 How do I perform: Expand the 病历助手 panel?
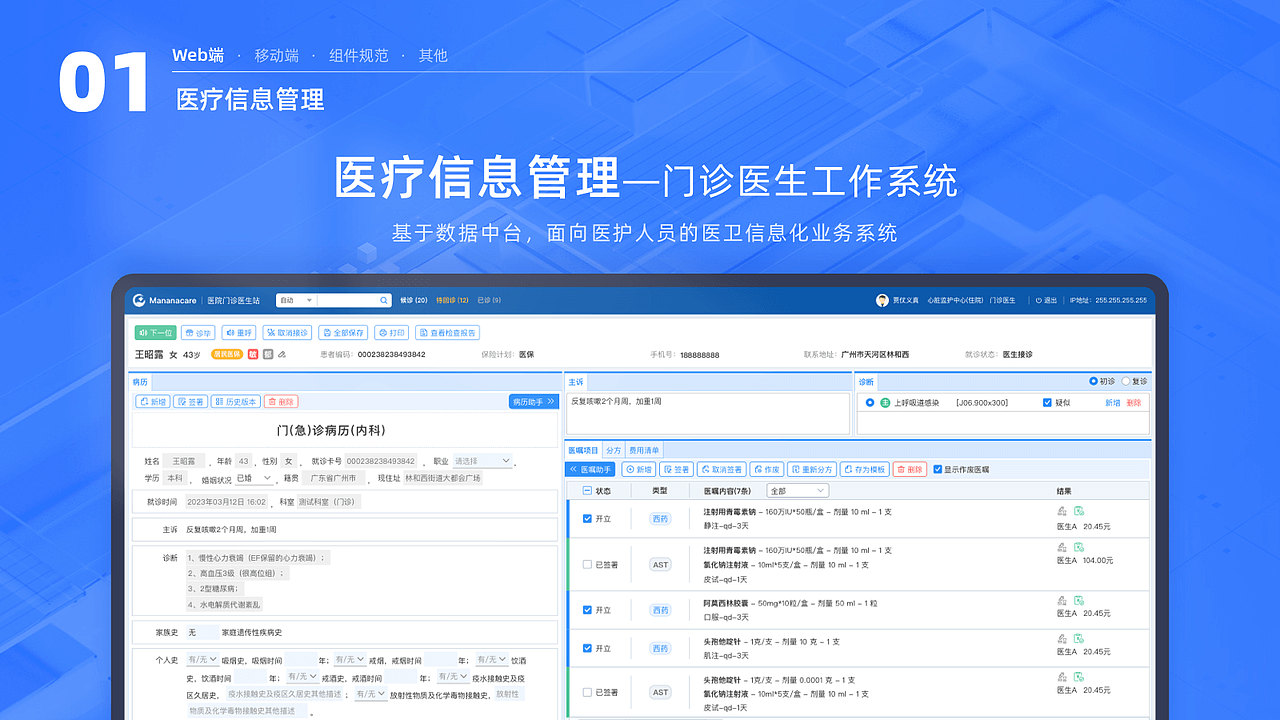point(533,401)
